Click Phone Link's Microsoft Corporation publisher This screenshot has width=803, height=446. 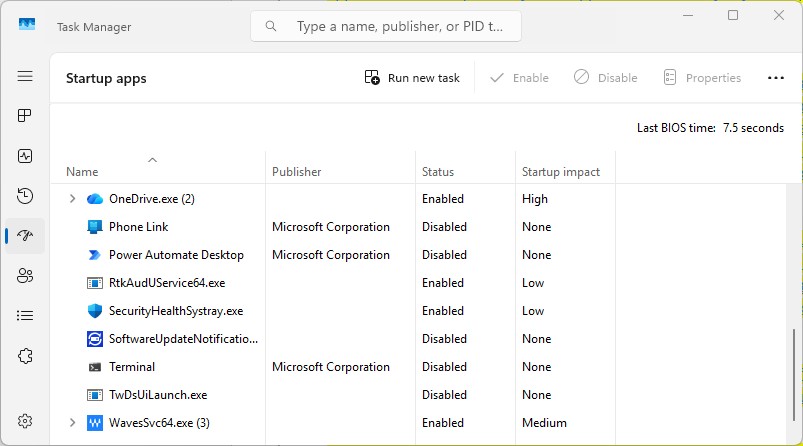(x=331, y=227)
